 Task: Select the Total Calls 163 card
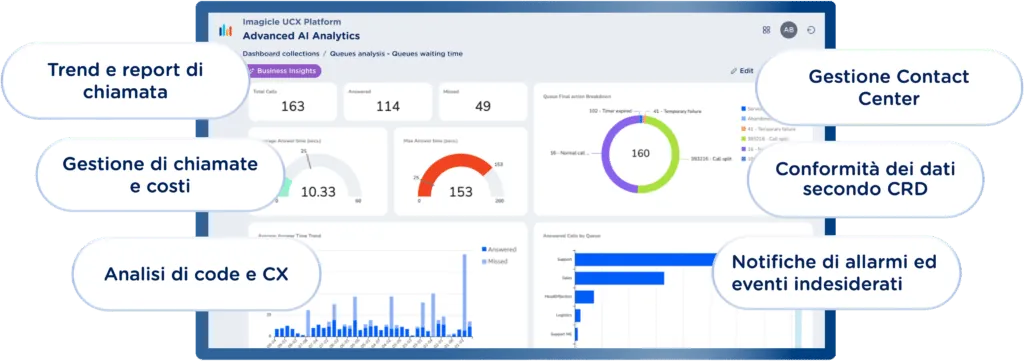[293, 102]
